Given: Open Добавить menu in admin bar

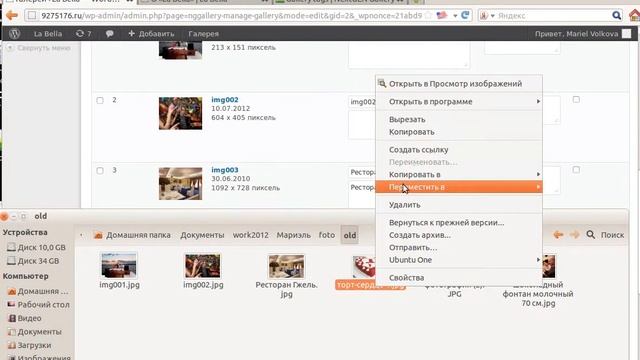Looking at the screenshot, I should click(x=151, y=33).
